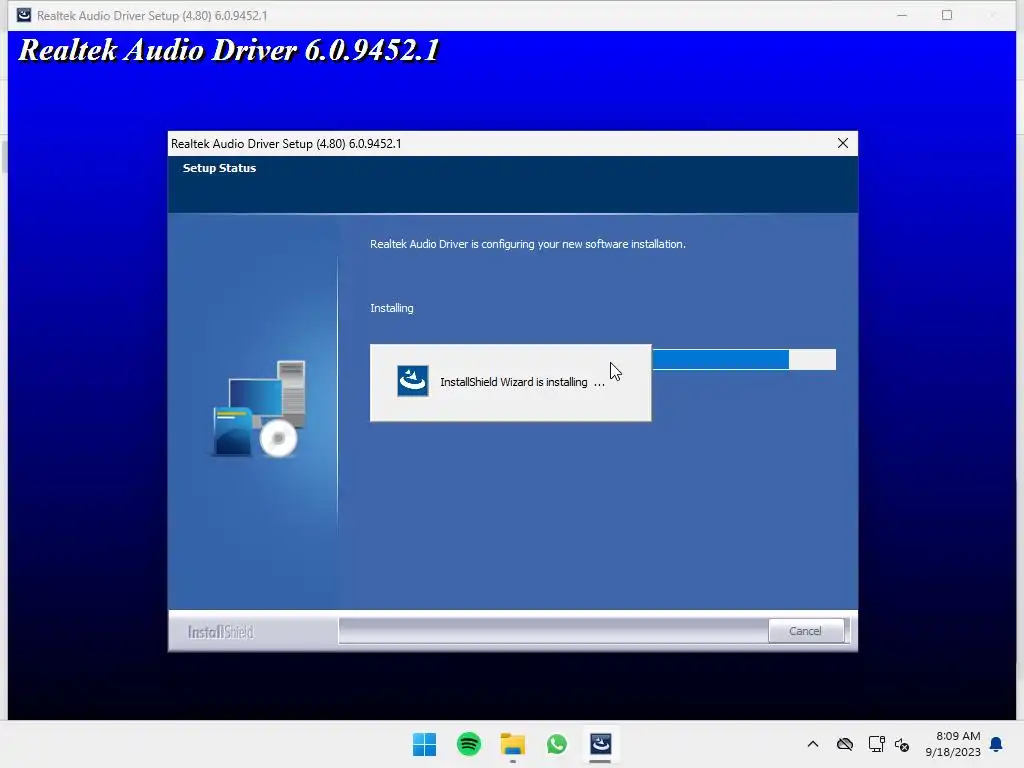This screenshot has width=1024, height=768.
Task: Click the InstallShield Wizard icon in popup
Action: (413, 381)
